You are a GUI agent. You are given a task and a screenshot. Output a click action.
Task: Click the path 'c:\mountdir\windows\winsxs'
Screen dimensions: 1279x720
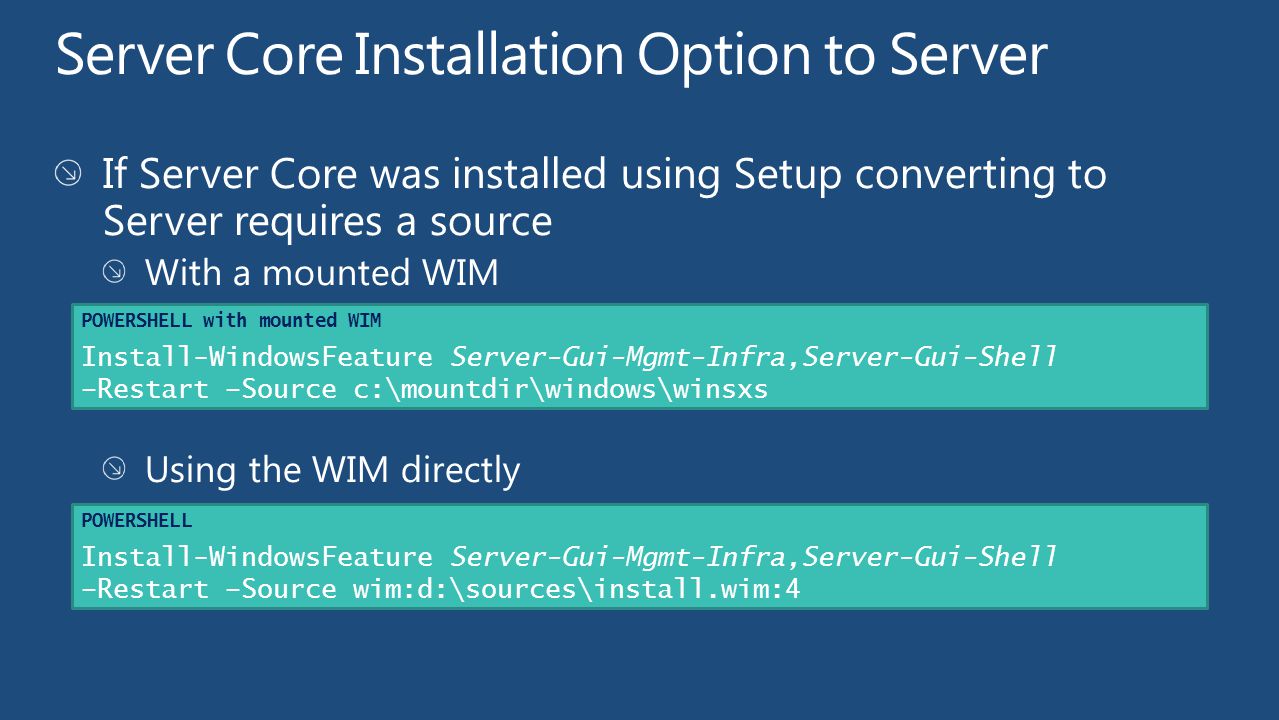tap(561, 390)
